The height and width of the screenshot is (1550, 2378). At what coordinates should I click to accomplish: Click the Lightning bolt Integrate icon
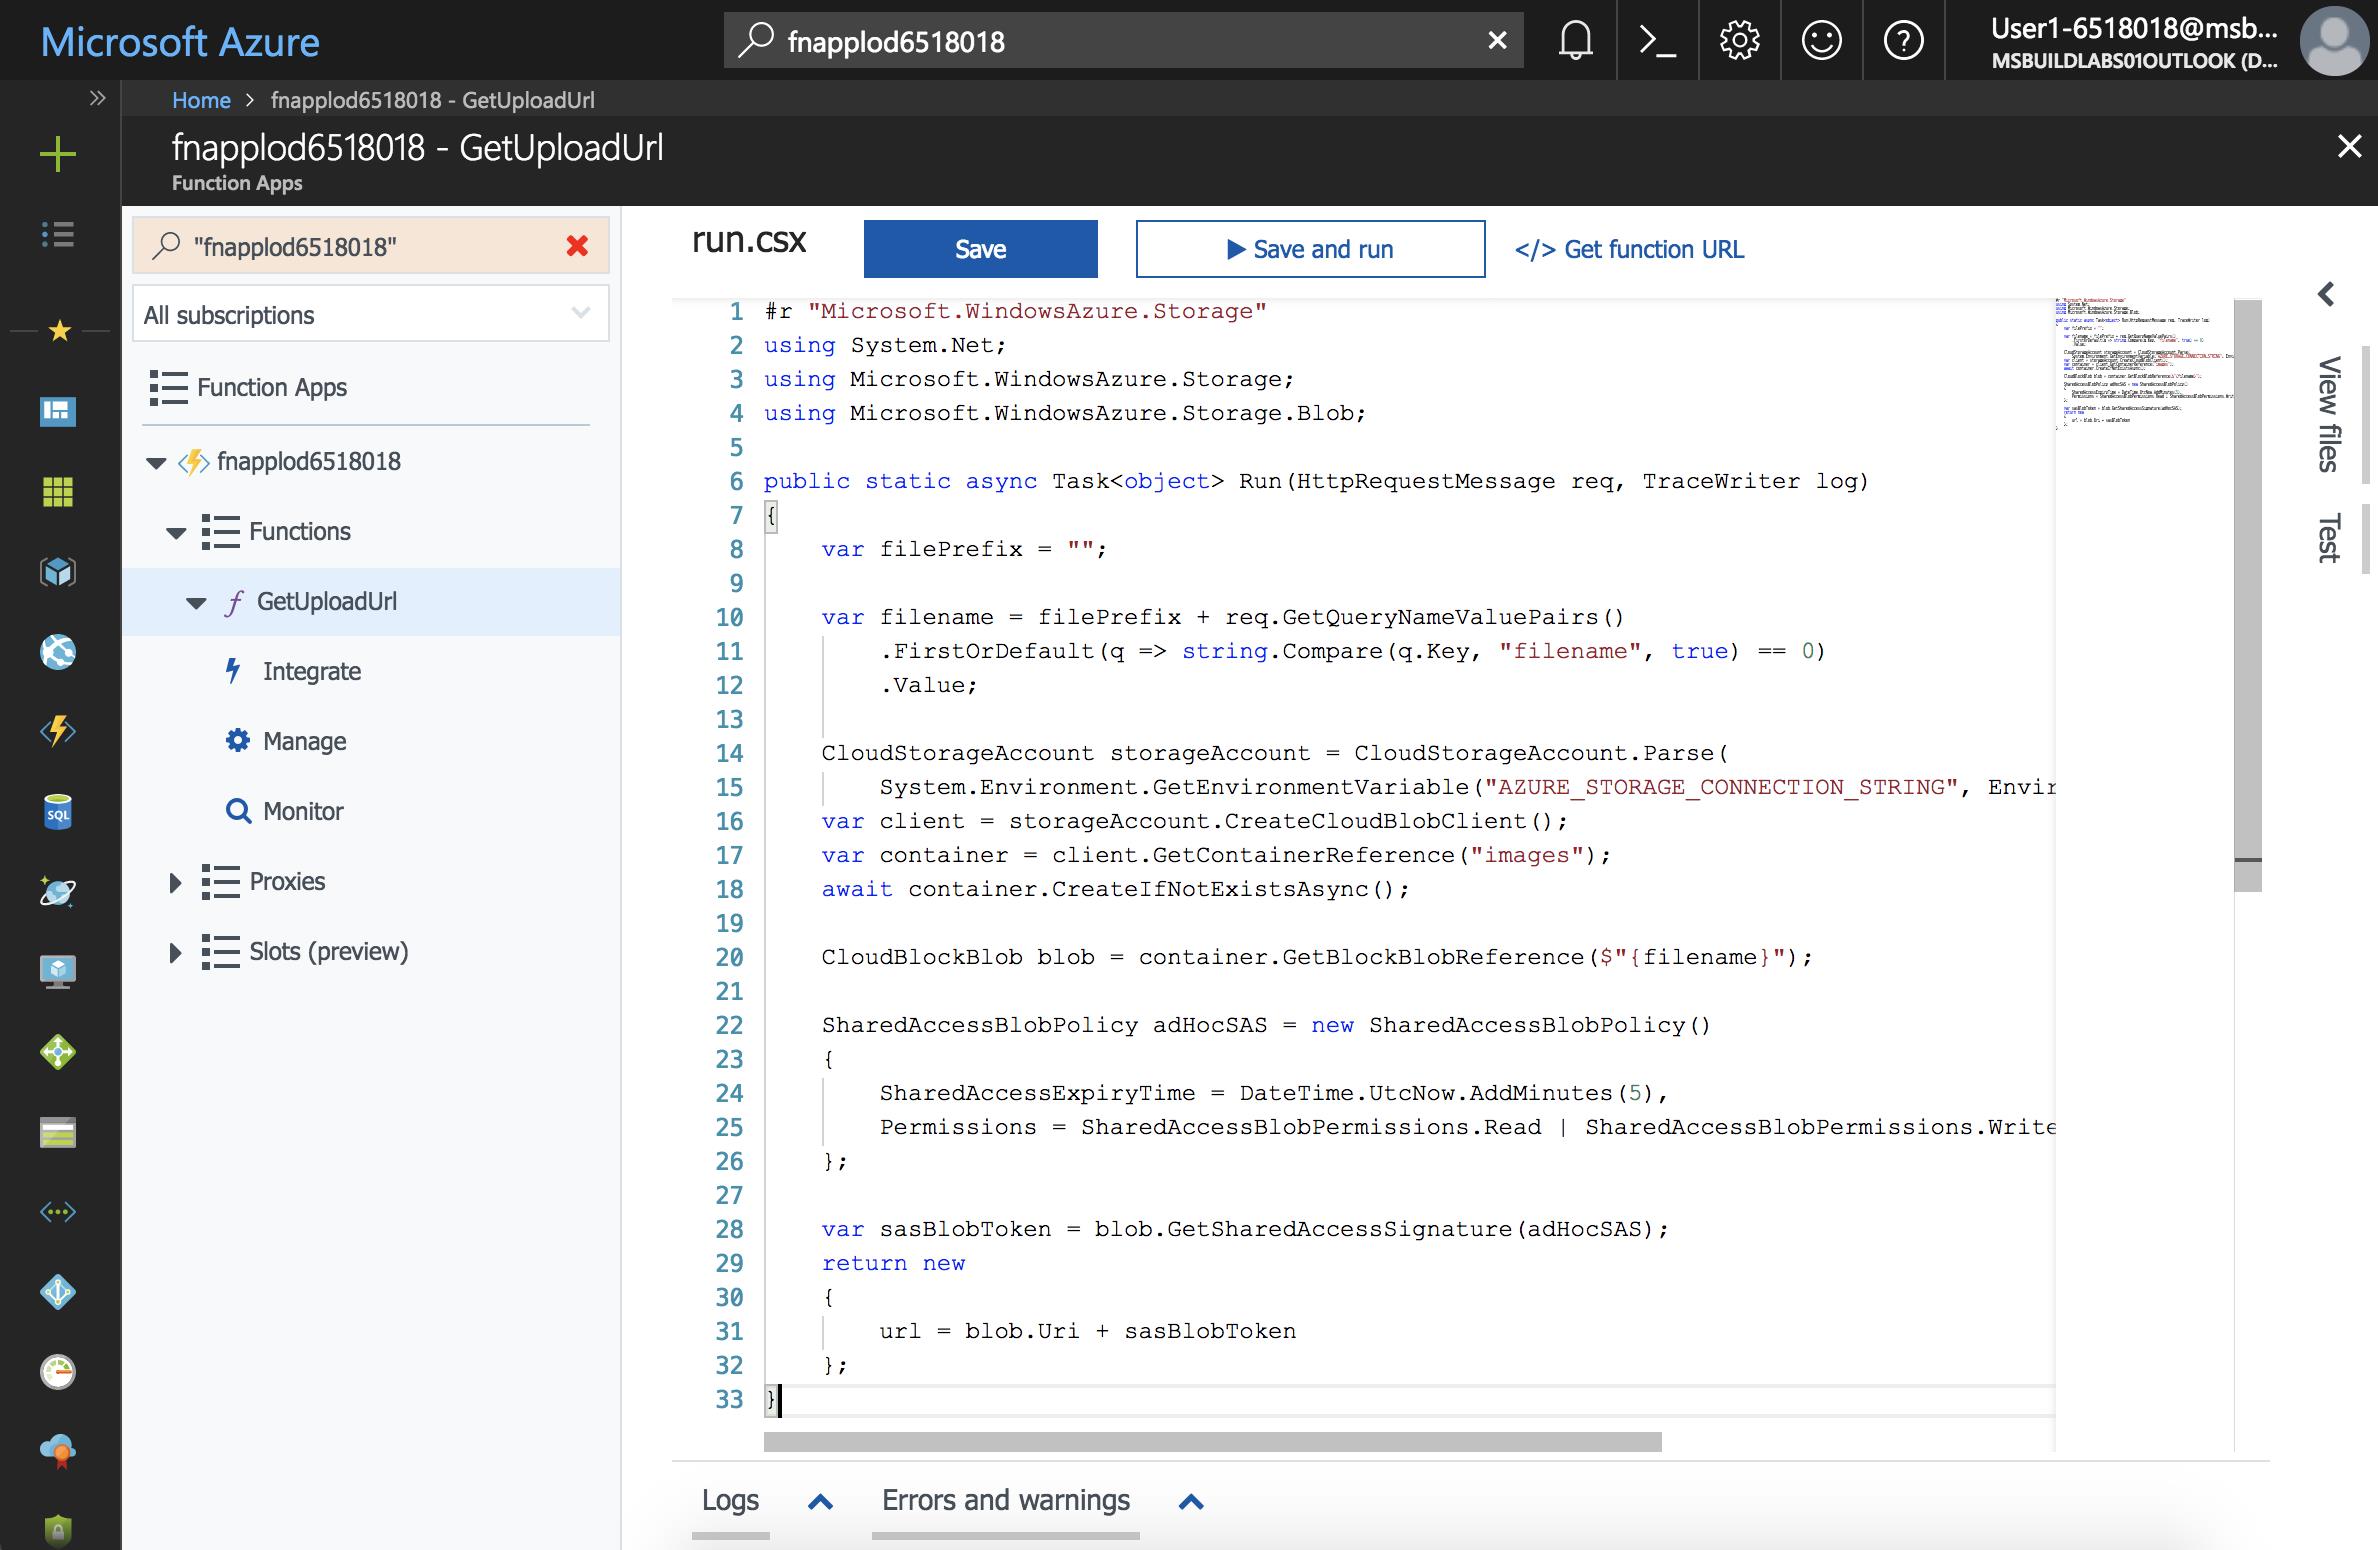(234, 669)
